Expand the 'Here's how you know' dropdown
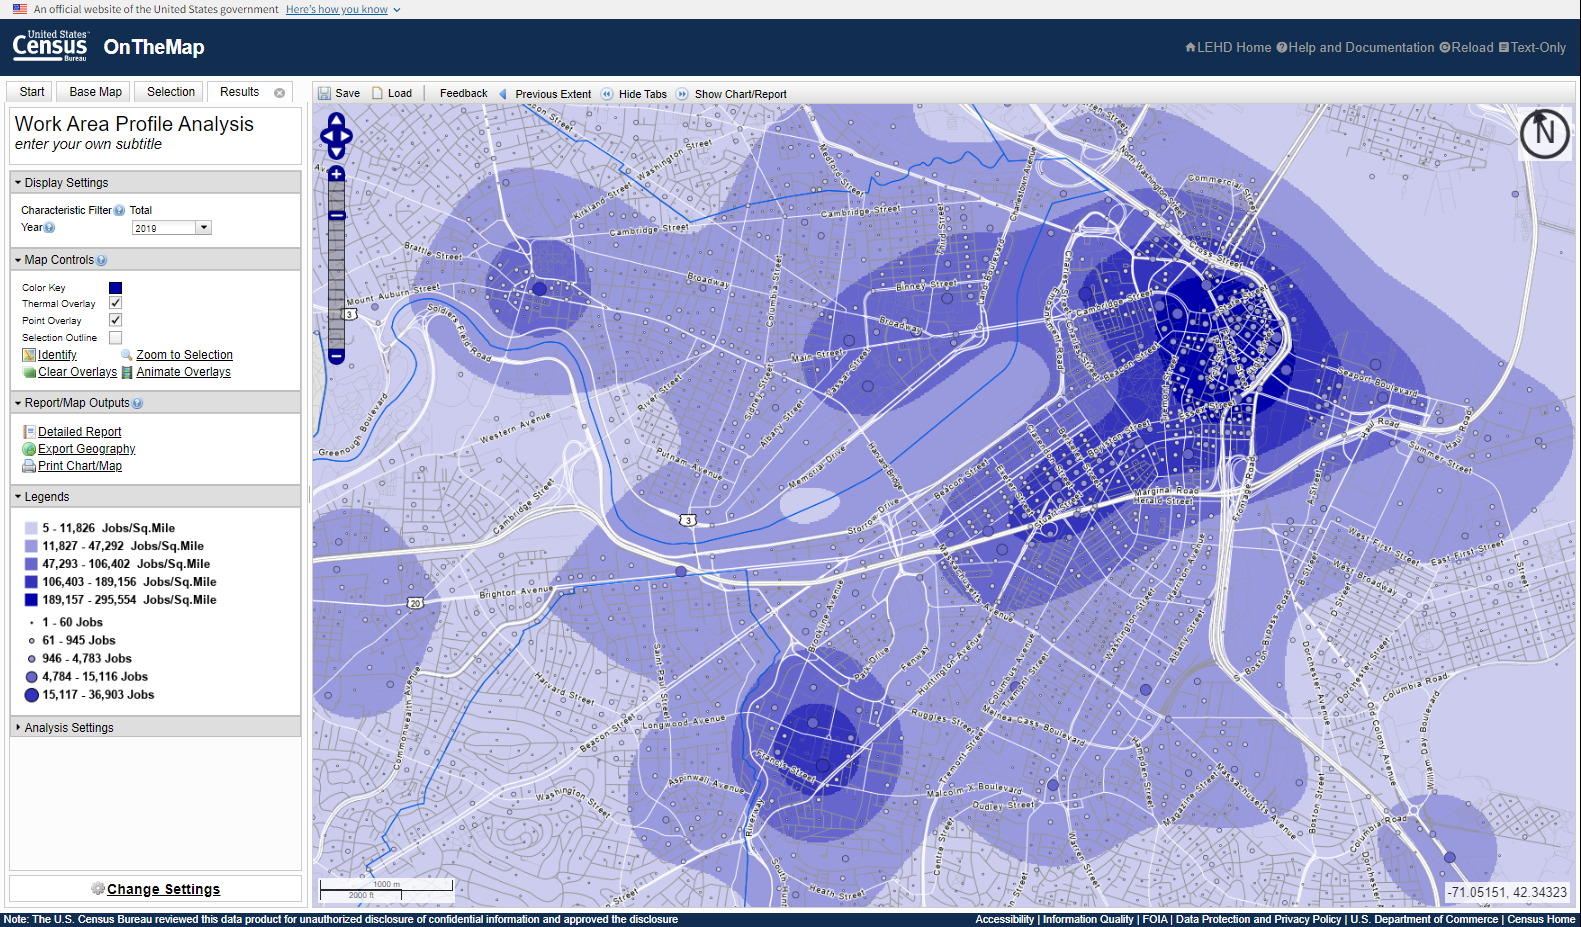The image size is (1581, 927). 343,9
